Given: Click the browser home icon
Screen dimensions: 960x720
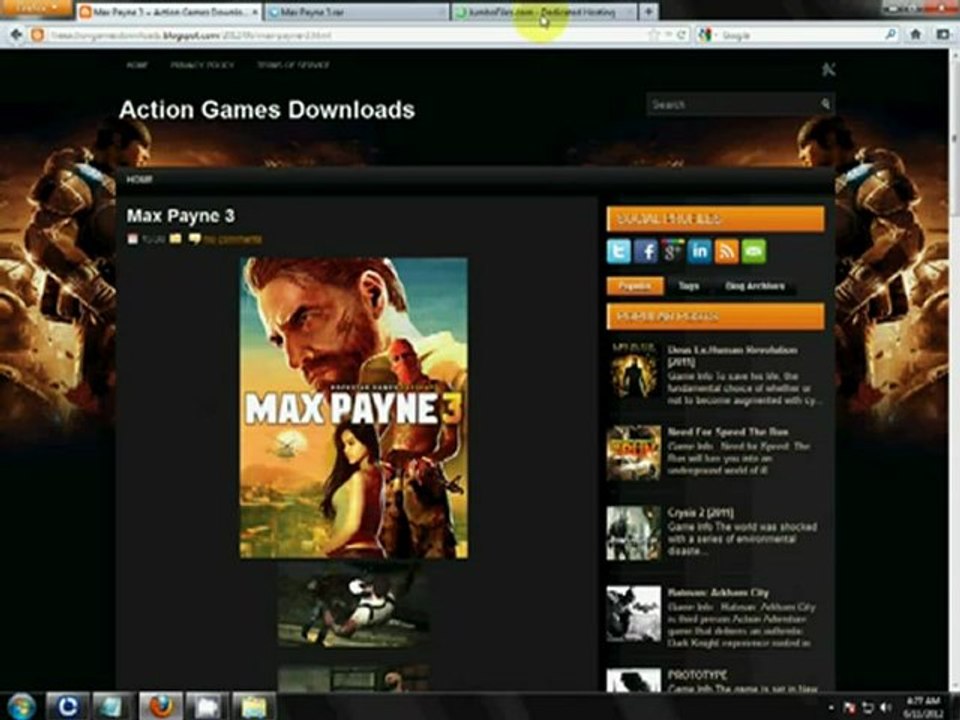Looking at the screenshot, I should (x=916, y=35).
